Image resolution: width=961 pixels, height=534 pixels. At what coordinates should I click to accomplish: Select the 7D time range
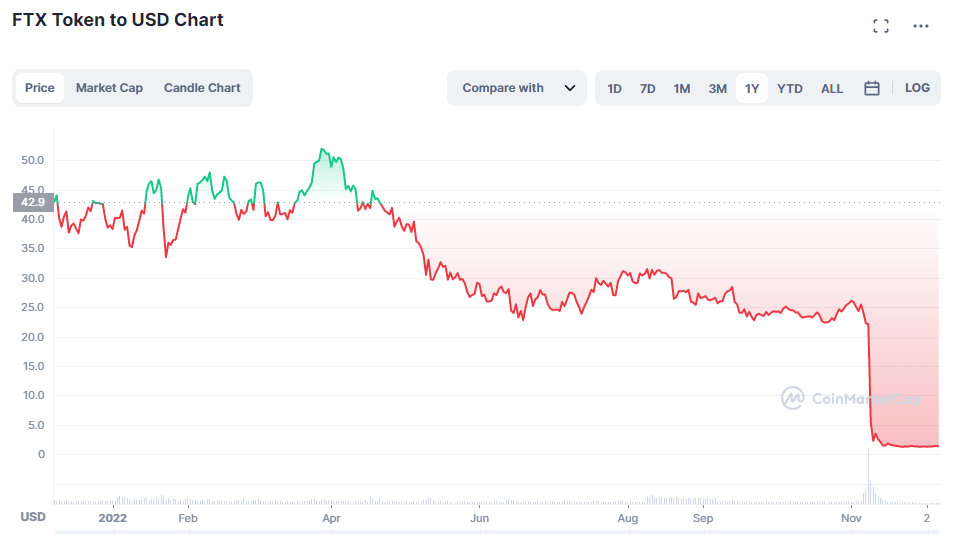(648, 88)
